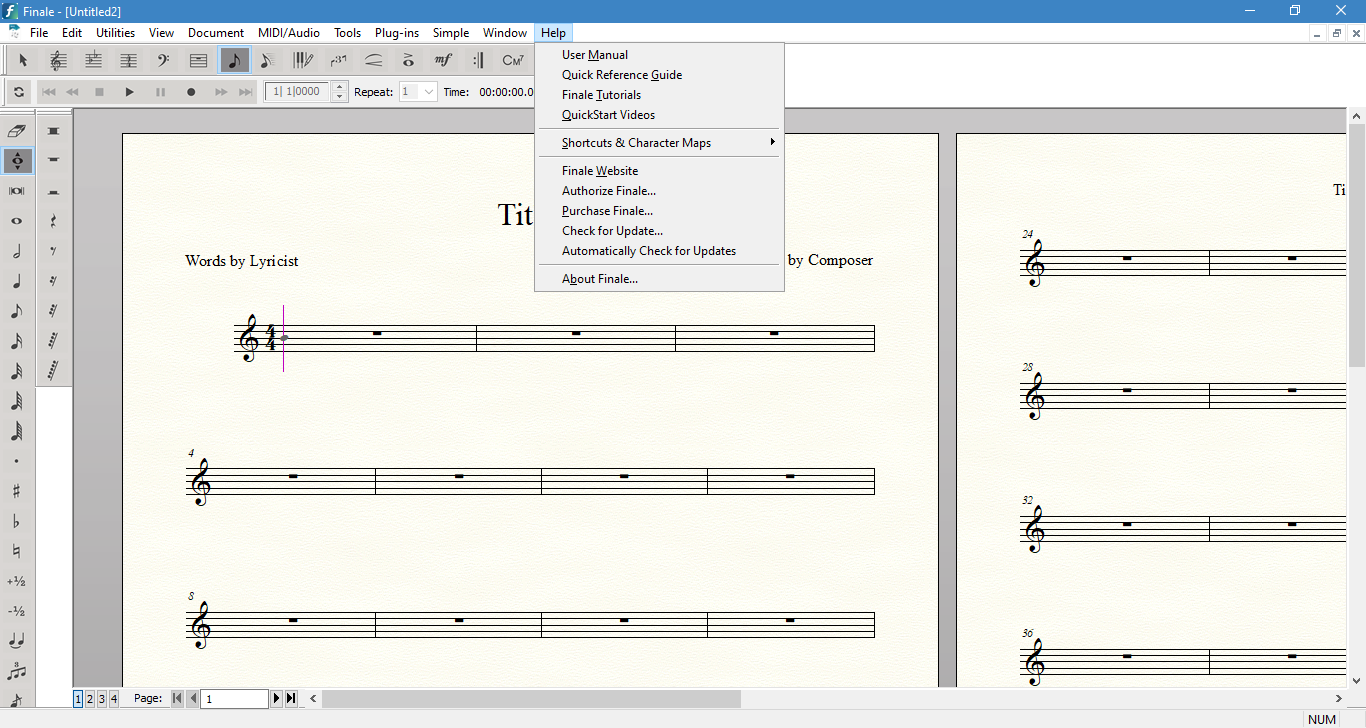The width and height of the screenshot is (1366, 728).
Task: Select the HyperScribe piano-keys tool
Action: (303, 60)
